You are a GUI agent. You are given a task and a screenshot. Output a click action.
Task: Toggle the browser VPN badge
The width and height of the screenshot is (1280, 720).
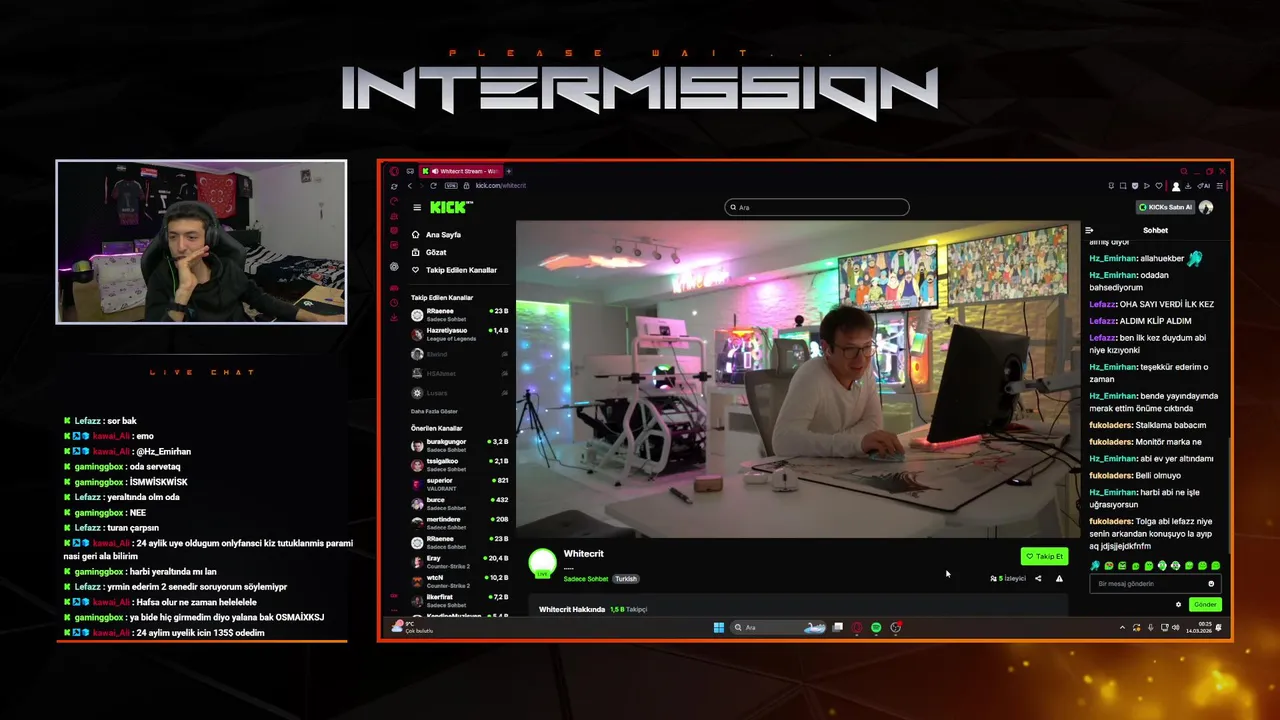(x=451, y=186)
